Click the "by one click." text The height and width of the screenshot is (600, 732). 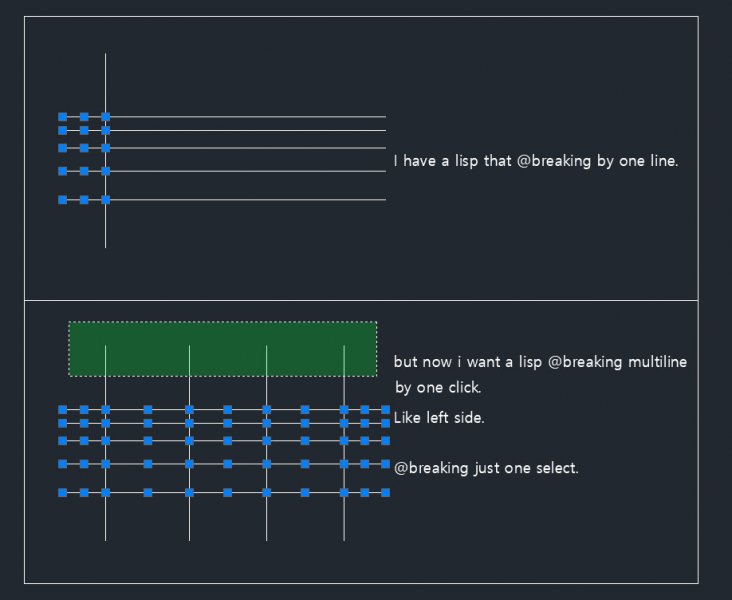437,388
